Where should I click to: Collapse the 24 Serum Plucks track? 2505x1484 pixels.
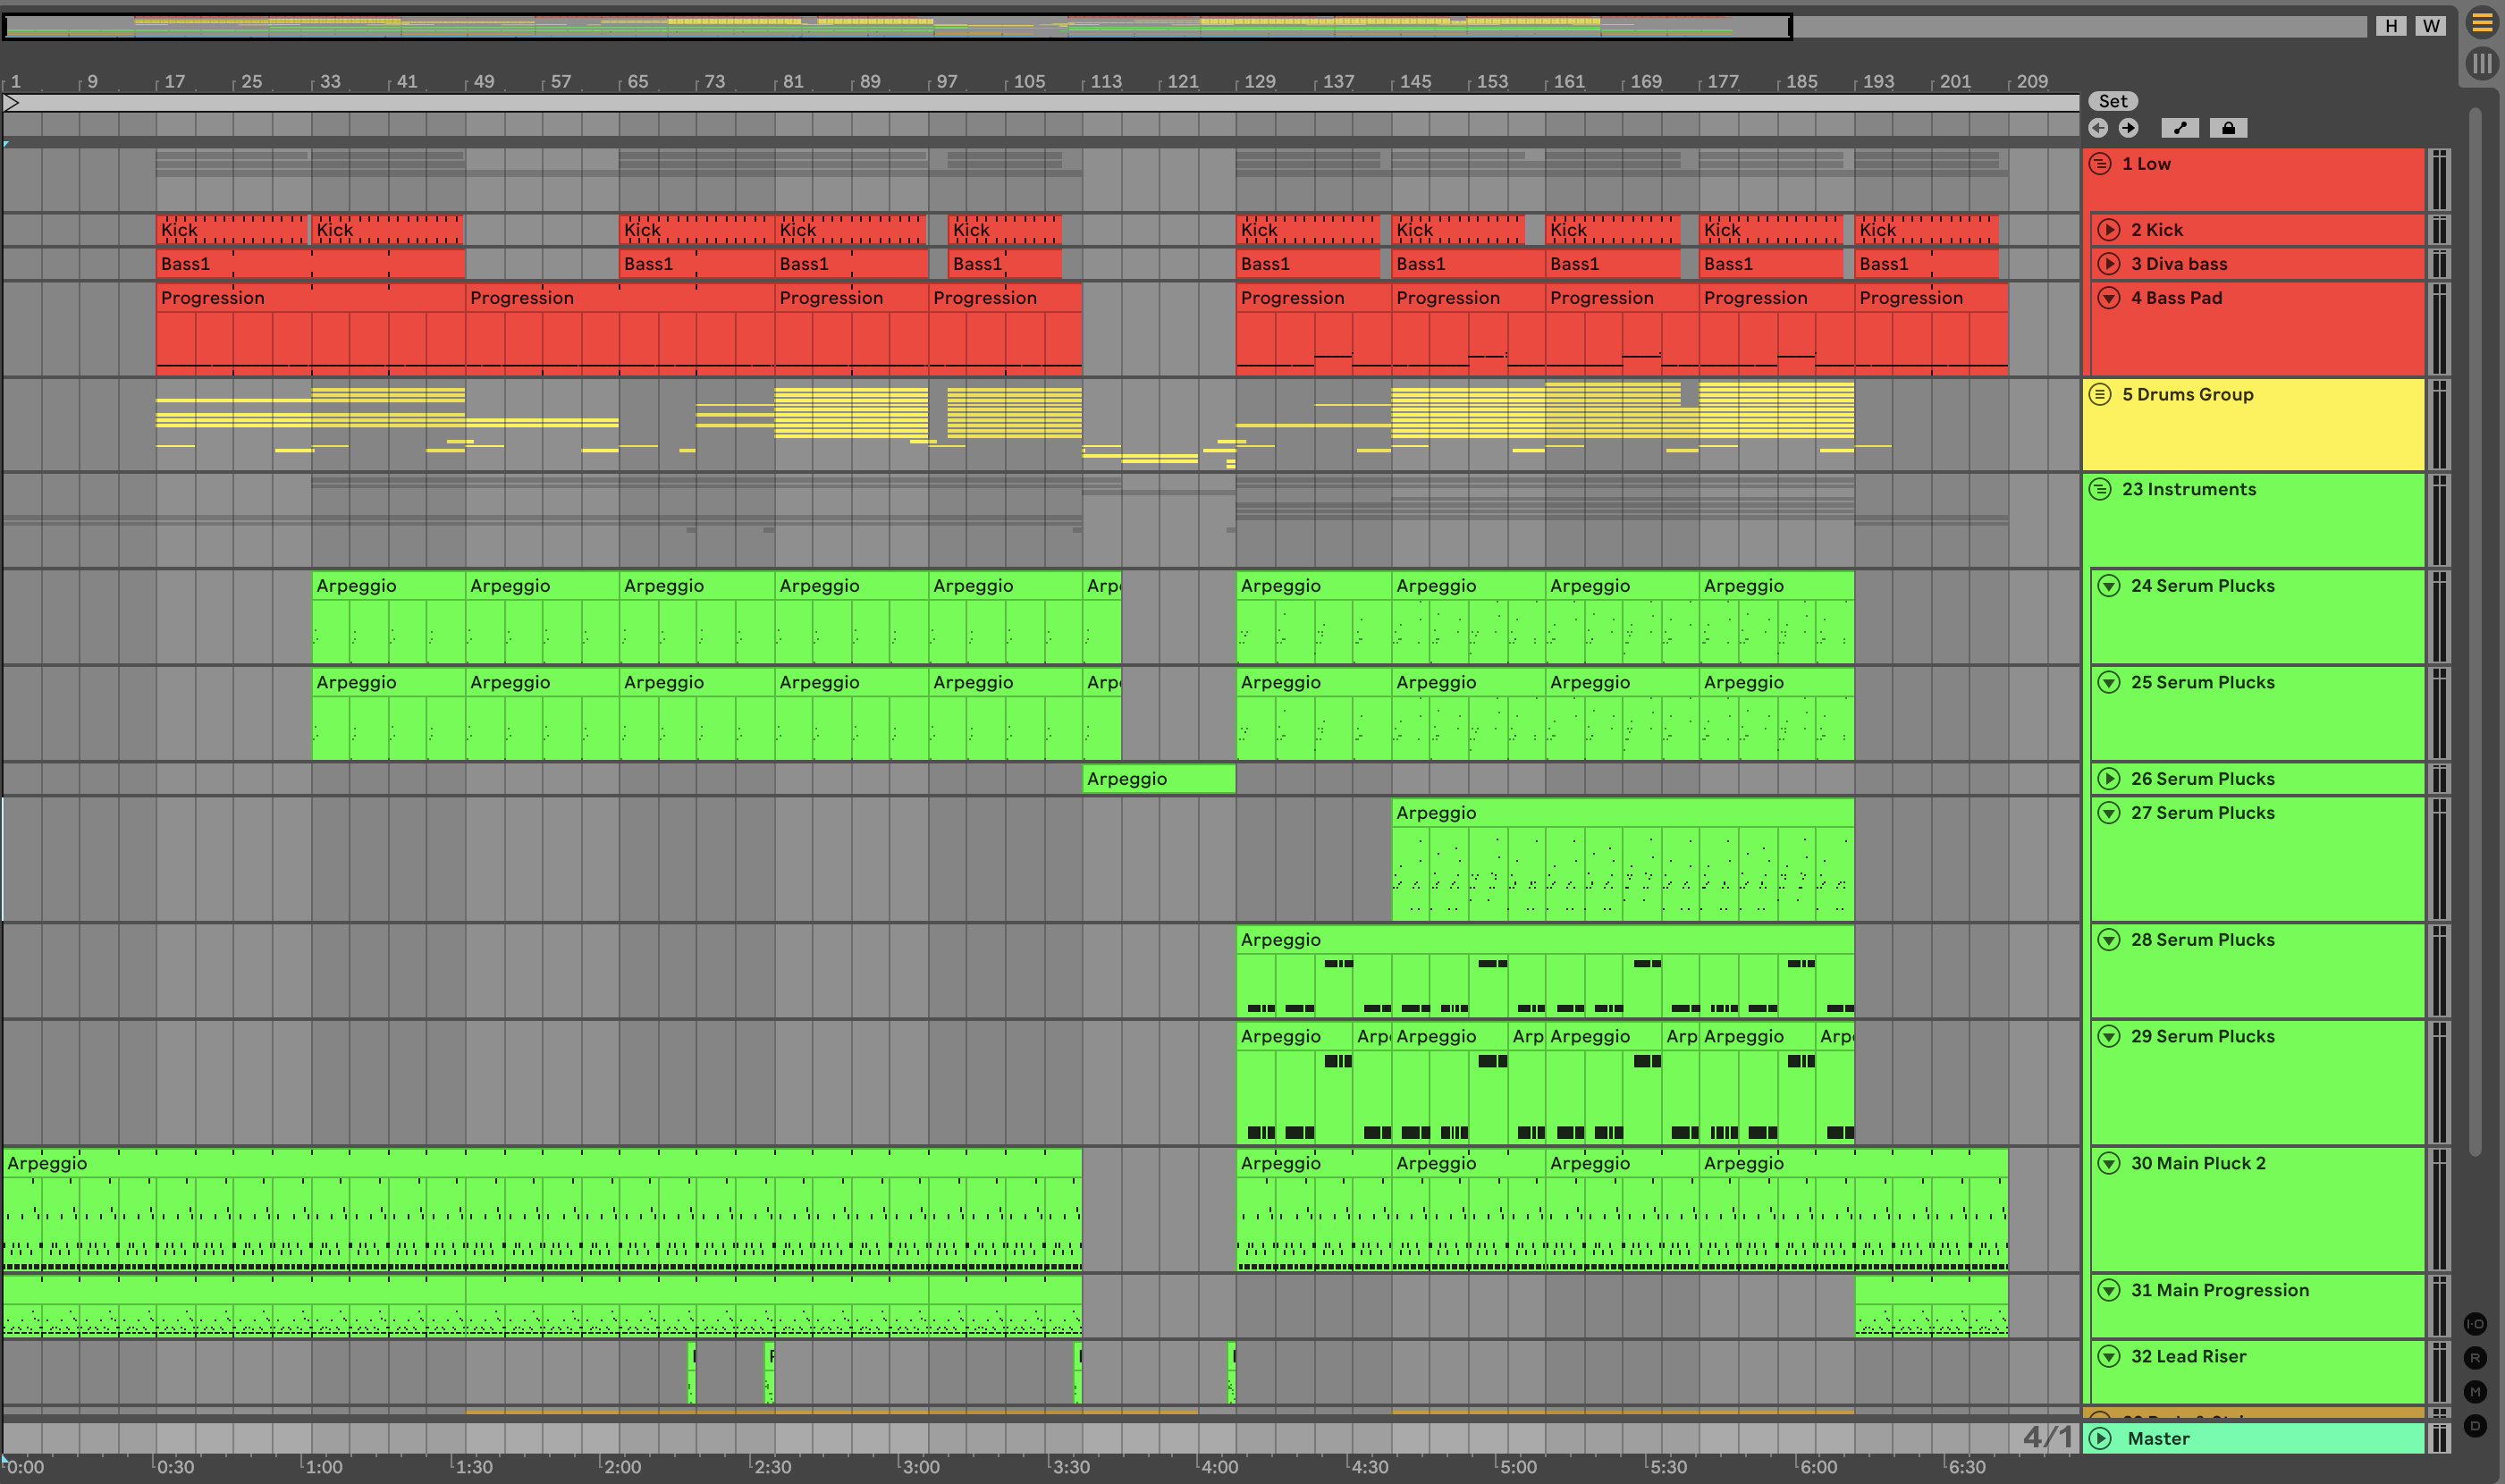point(2109,586)
